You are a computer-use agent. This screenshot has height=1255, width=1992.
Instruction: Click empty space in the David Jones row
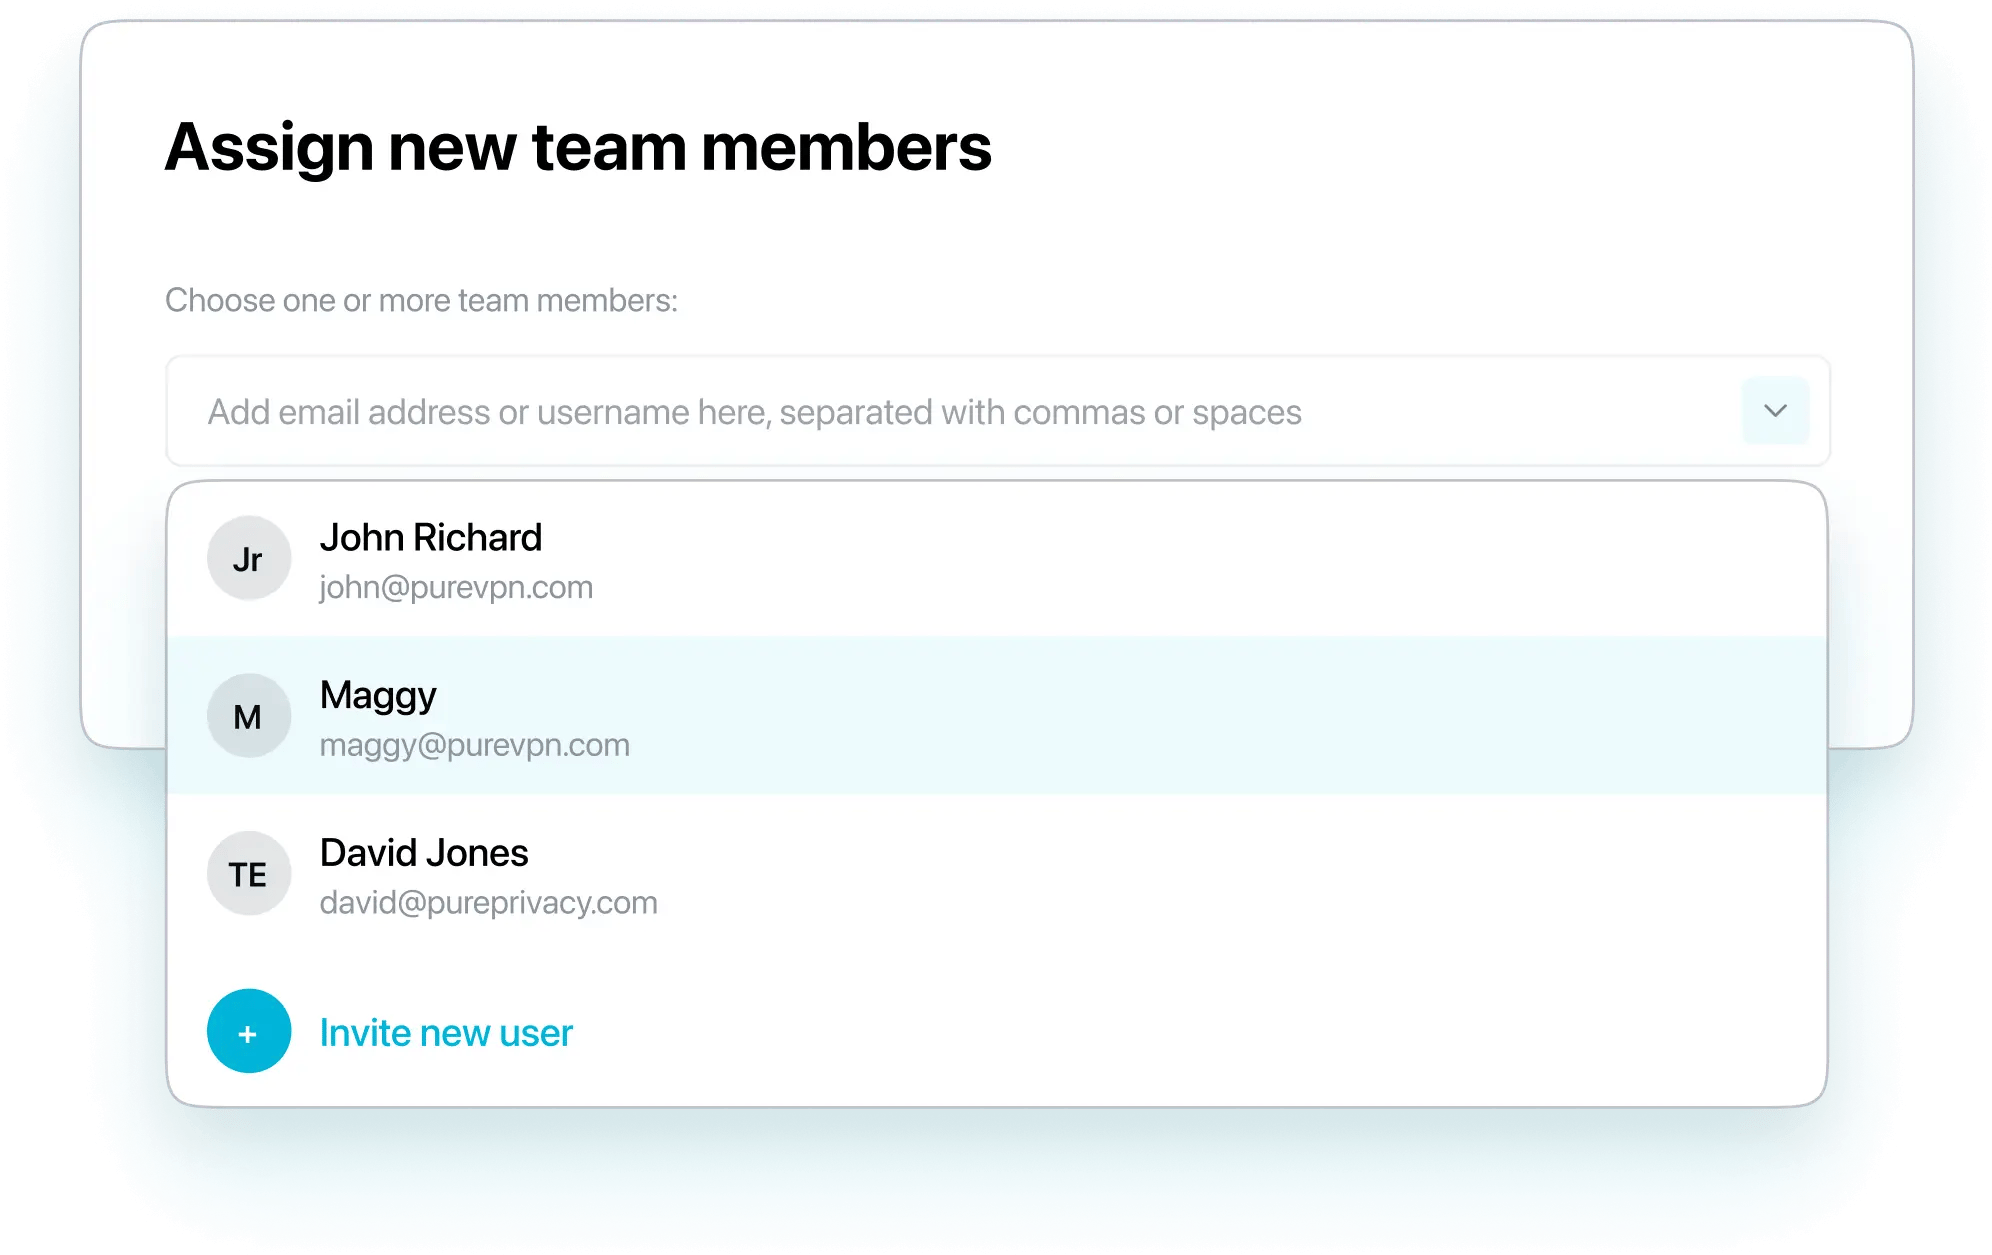pos(1200,874)
